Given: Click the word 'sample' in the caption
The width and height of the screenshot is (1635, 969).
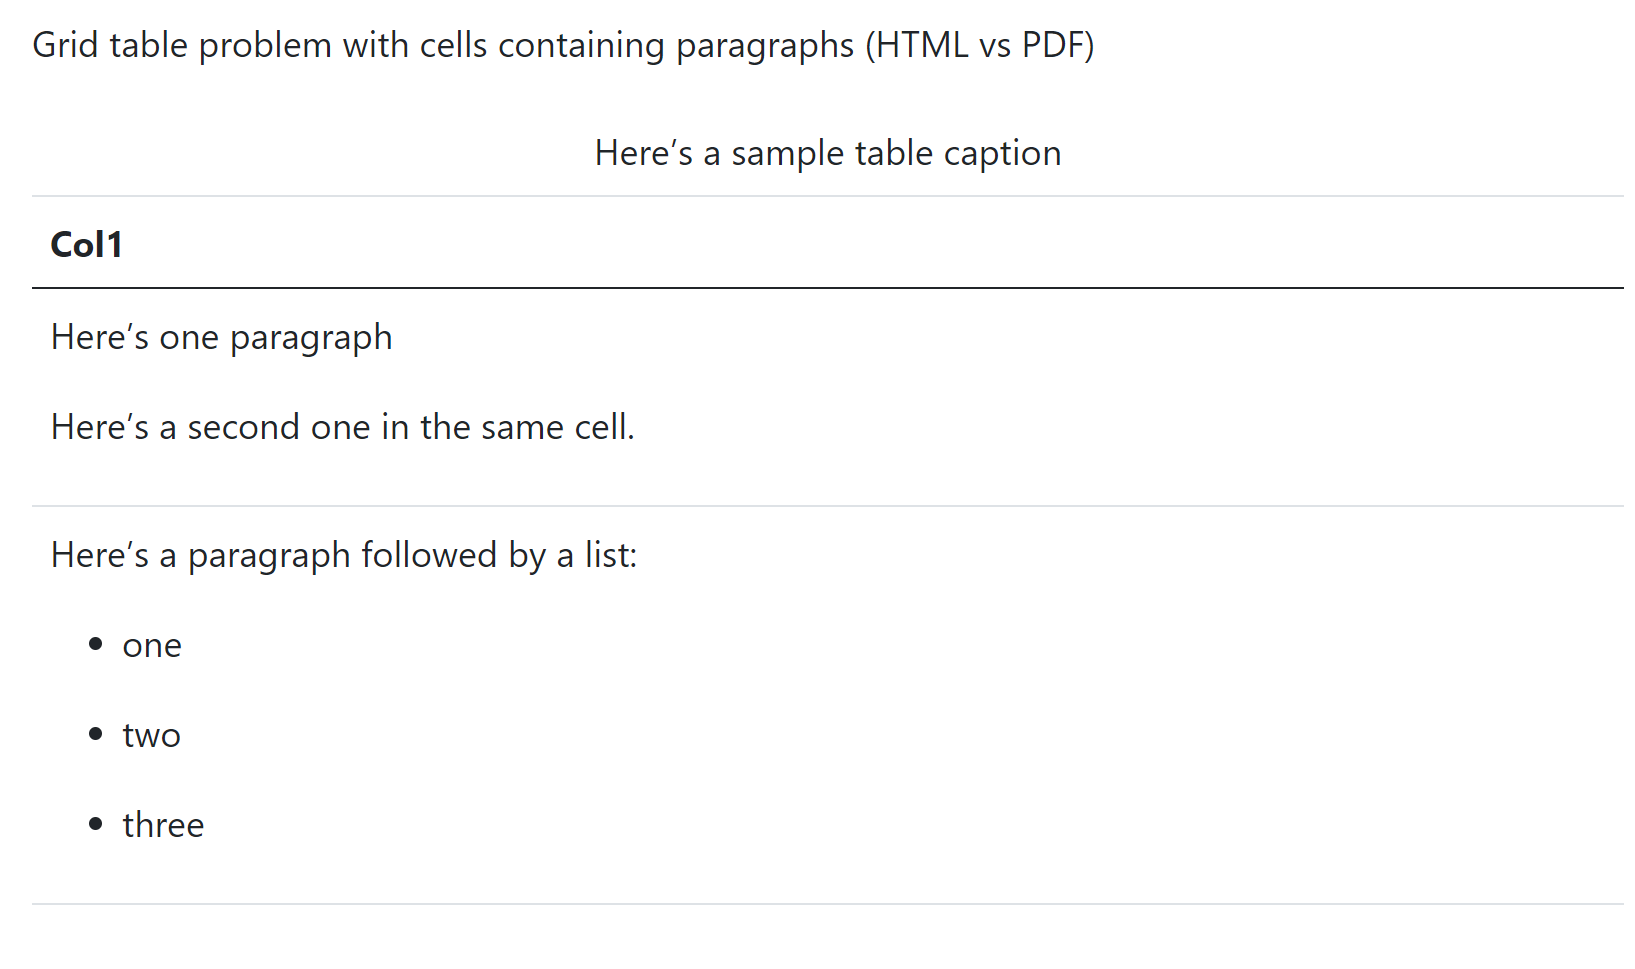Looking at the screenshot, I should click(788, 154).
